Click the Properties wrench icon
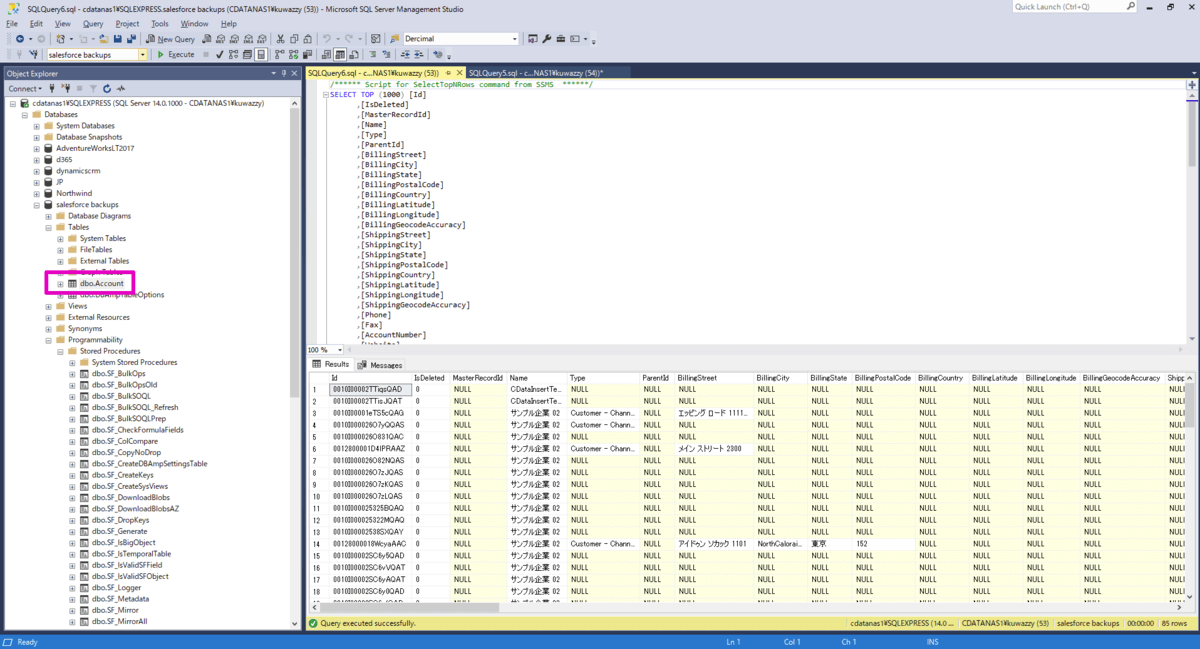This screenshot has height=649, width=1200. 547,39
